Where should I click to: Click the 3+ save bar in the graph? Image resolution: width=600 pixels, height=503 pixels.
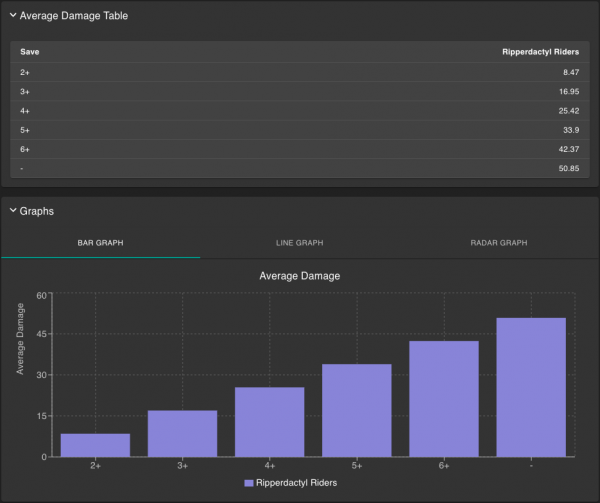[x=183, y=433]
